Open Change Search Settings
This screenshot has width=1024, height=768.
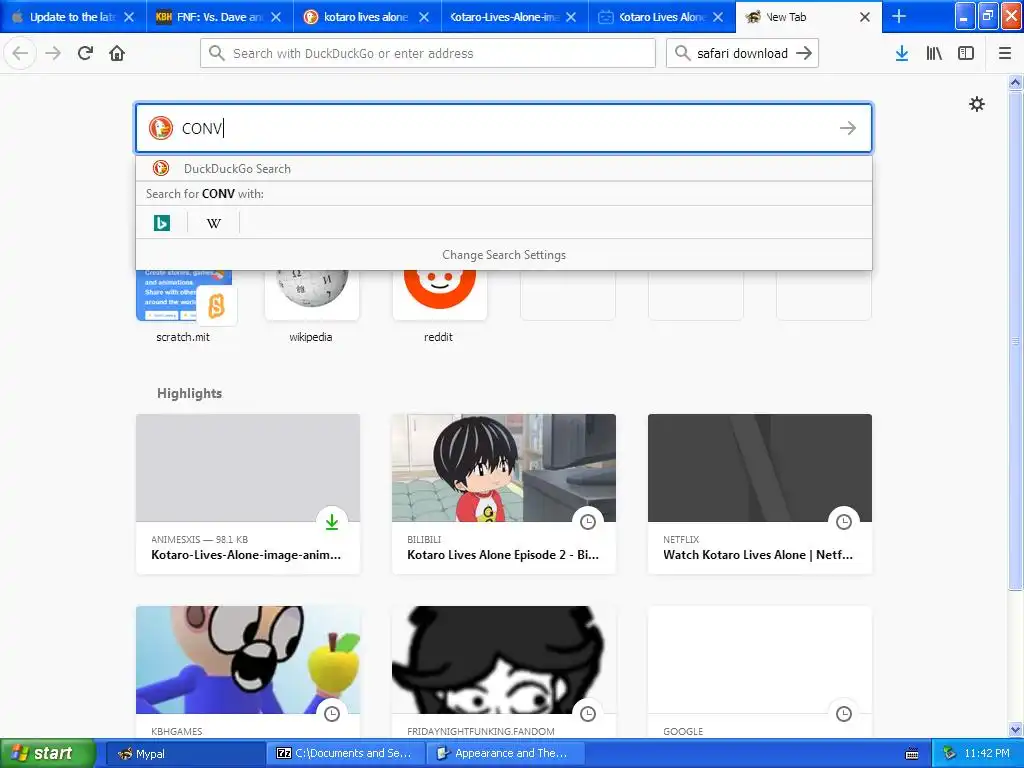(x=504, y=255)
